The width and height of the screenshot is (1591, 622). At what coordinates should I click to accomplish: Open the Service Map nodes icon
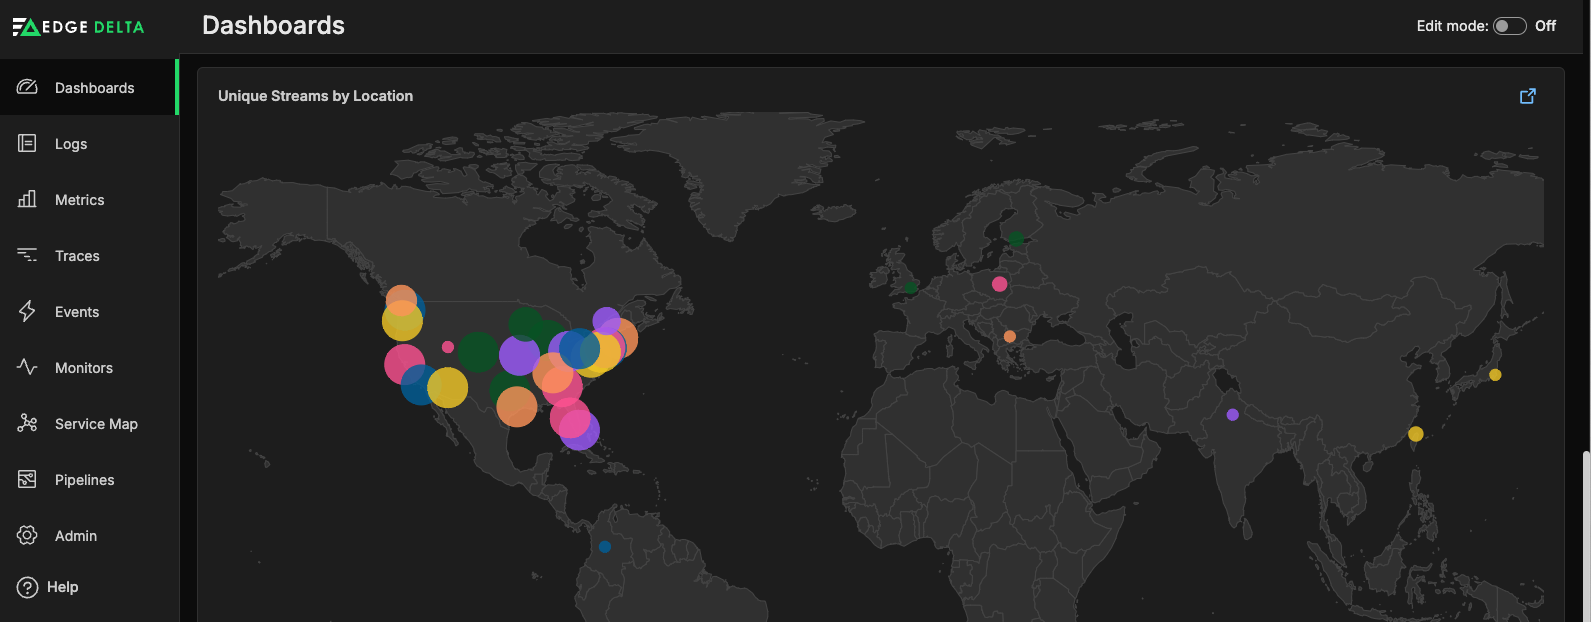coord(27,424)
